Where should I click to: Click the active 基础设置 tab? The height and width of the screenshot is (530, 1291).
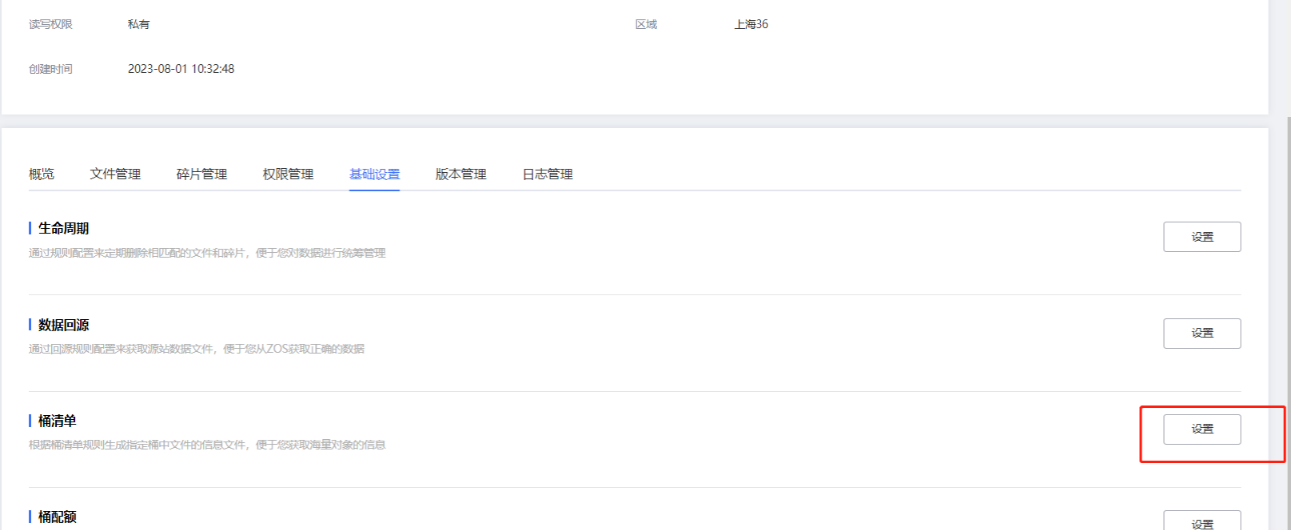pyautogui.click(x=374, y=174)
